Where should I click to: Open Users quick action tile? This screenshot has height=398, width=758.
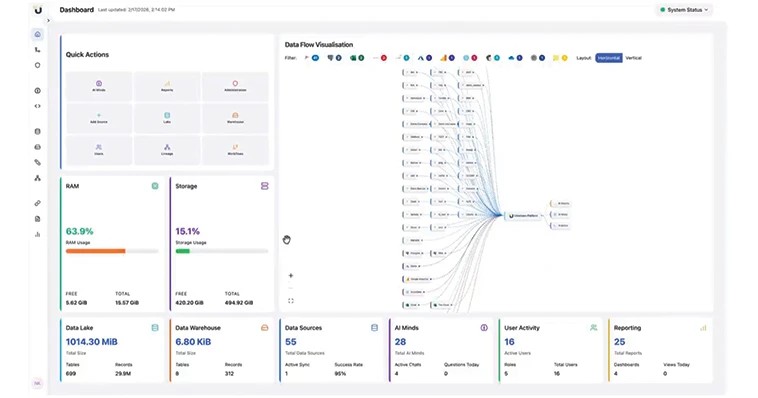(99, 150)
